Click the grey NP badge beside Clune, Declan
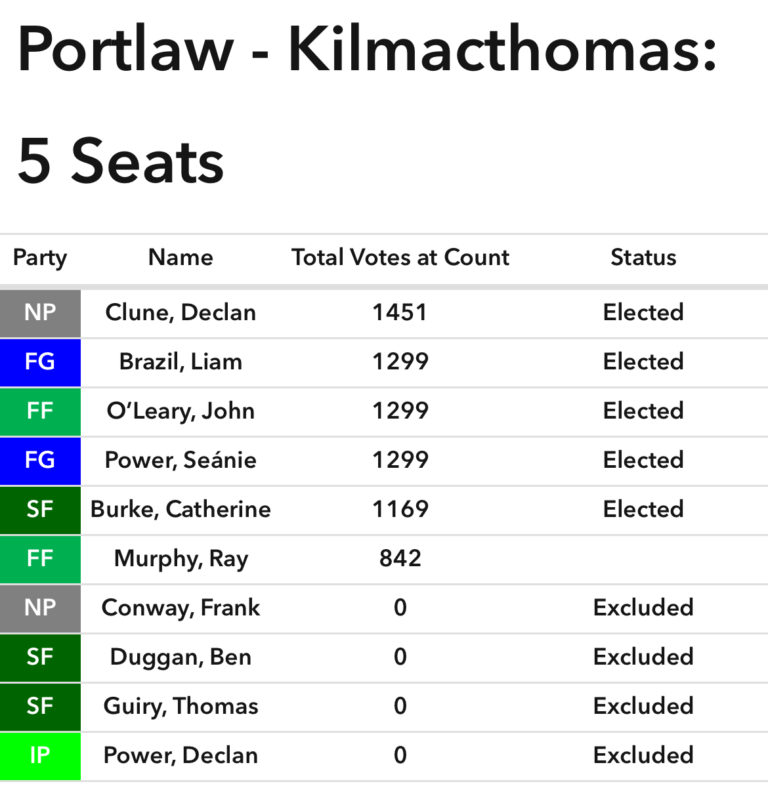This screenshot has width=768, height=788. click(x=40, y=313)
